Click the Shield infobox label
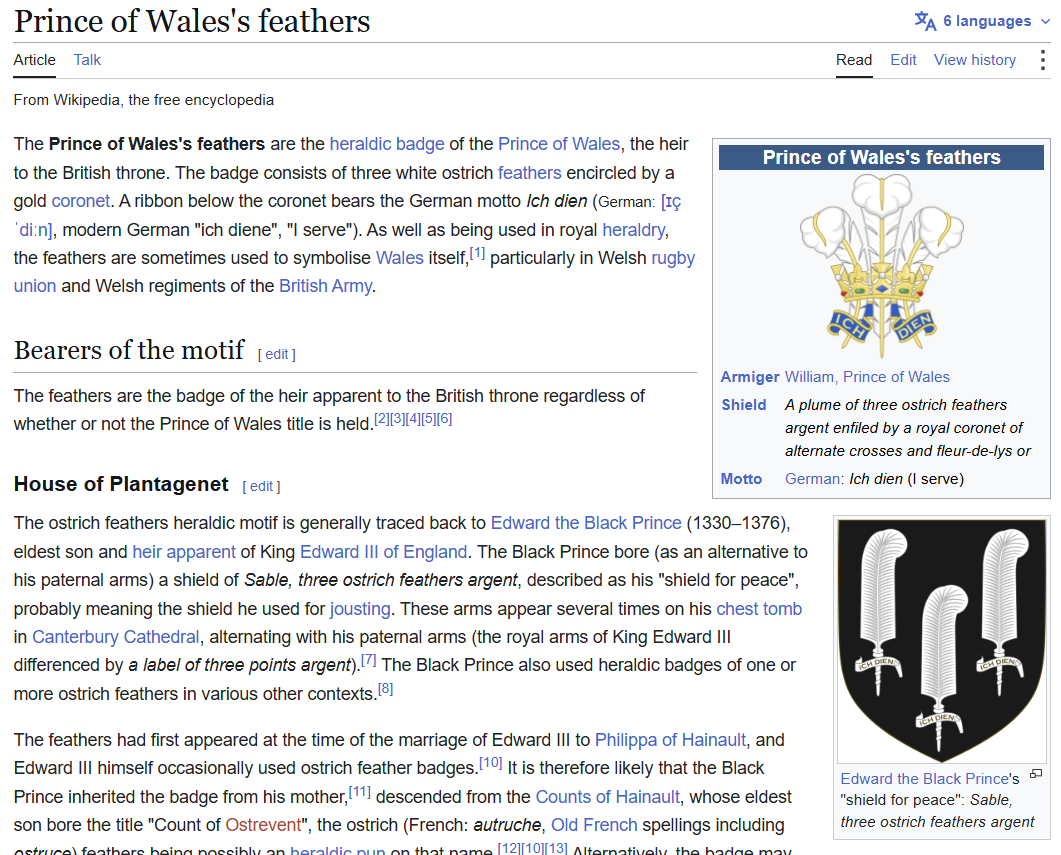The image size is (1061, 855). pos(744,405)
